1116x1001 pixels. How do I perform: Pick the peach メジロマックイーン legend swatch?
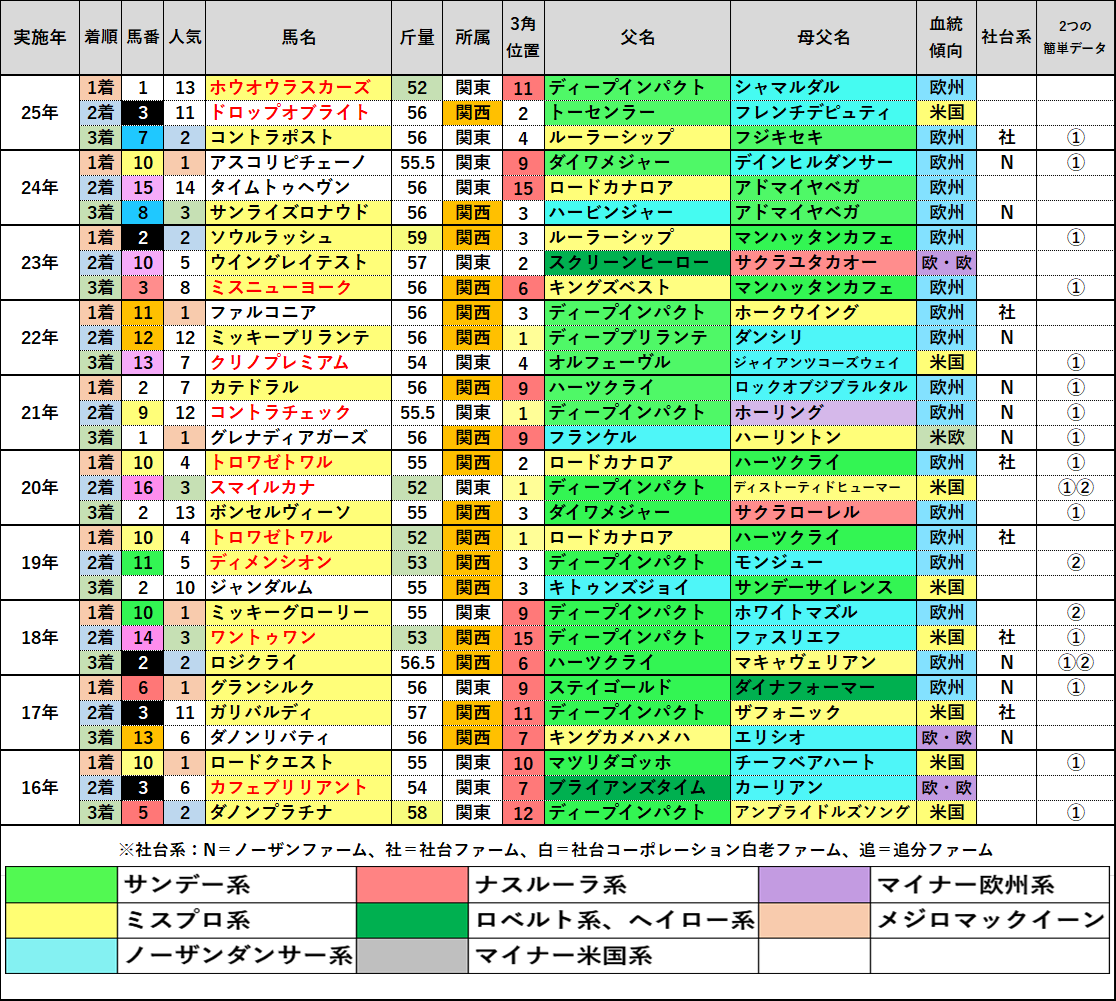[815, 921]
